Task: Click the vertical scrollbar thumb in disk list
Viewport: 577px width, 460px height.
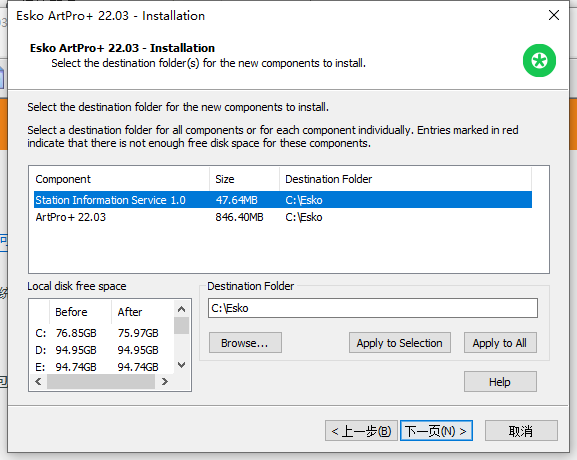Action: [x=181, y=326]
